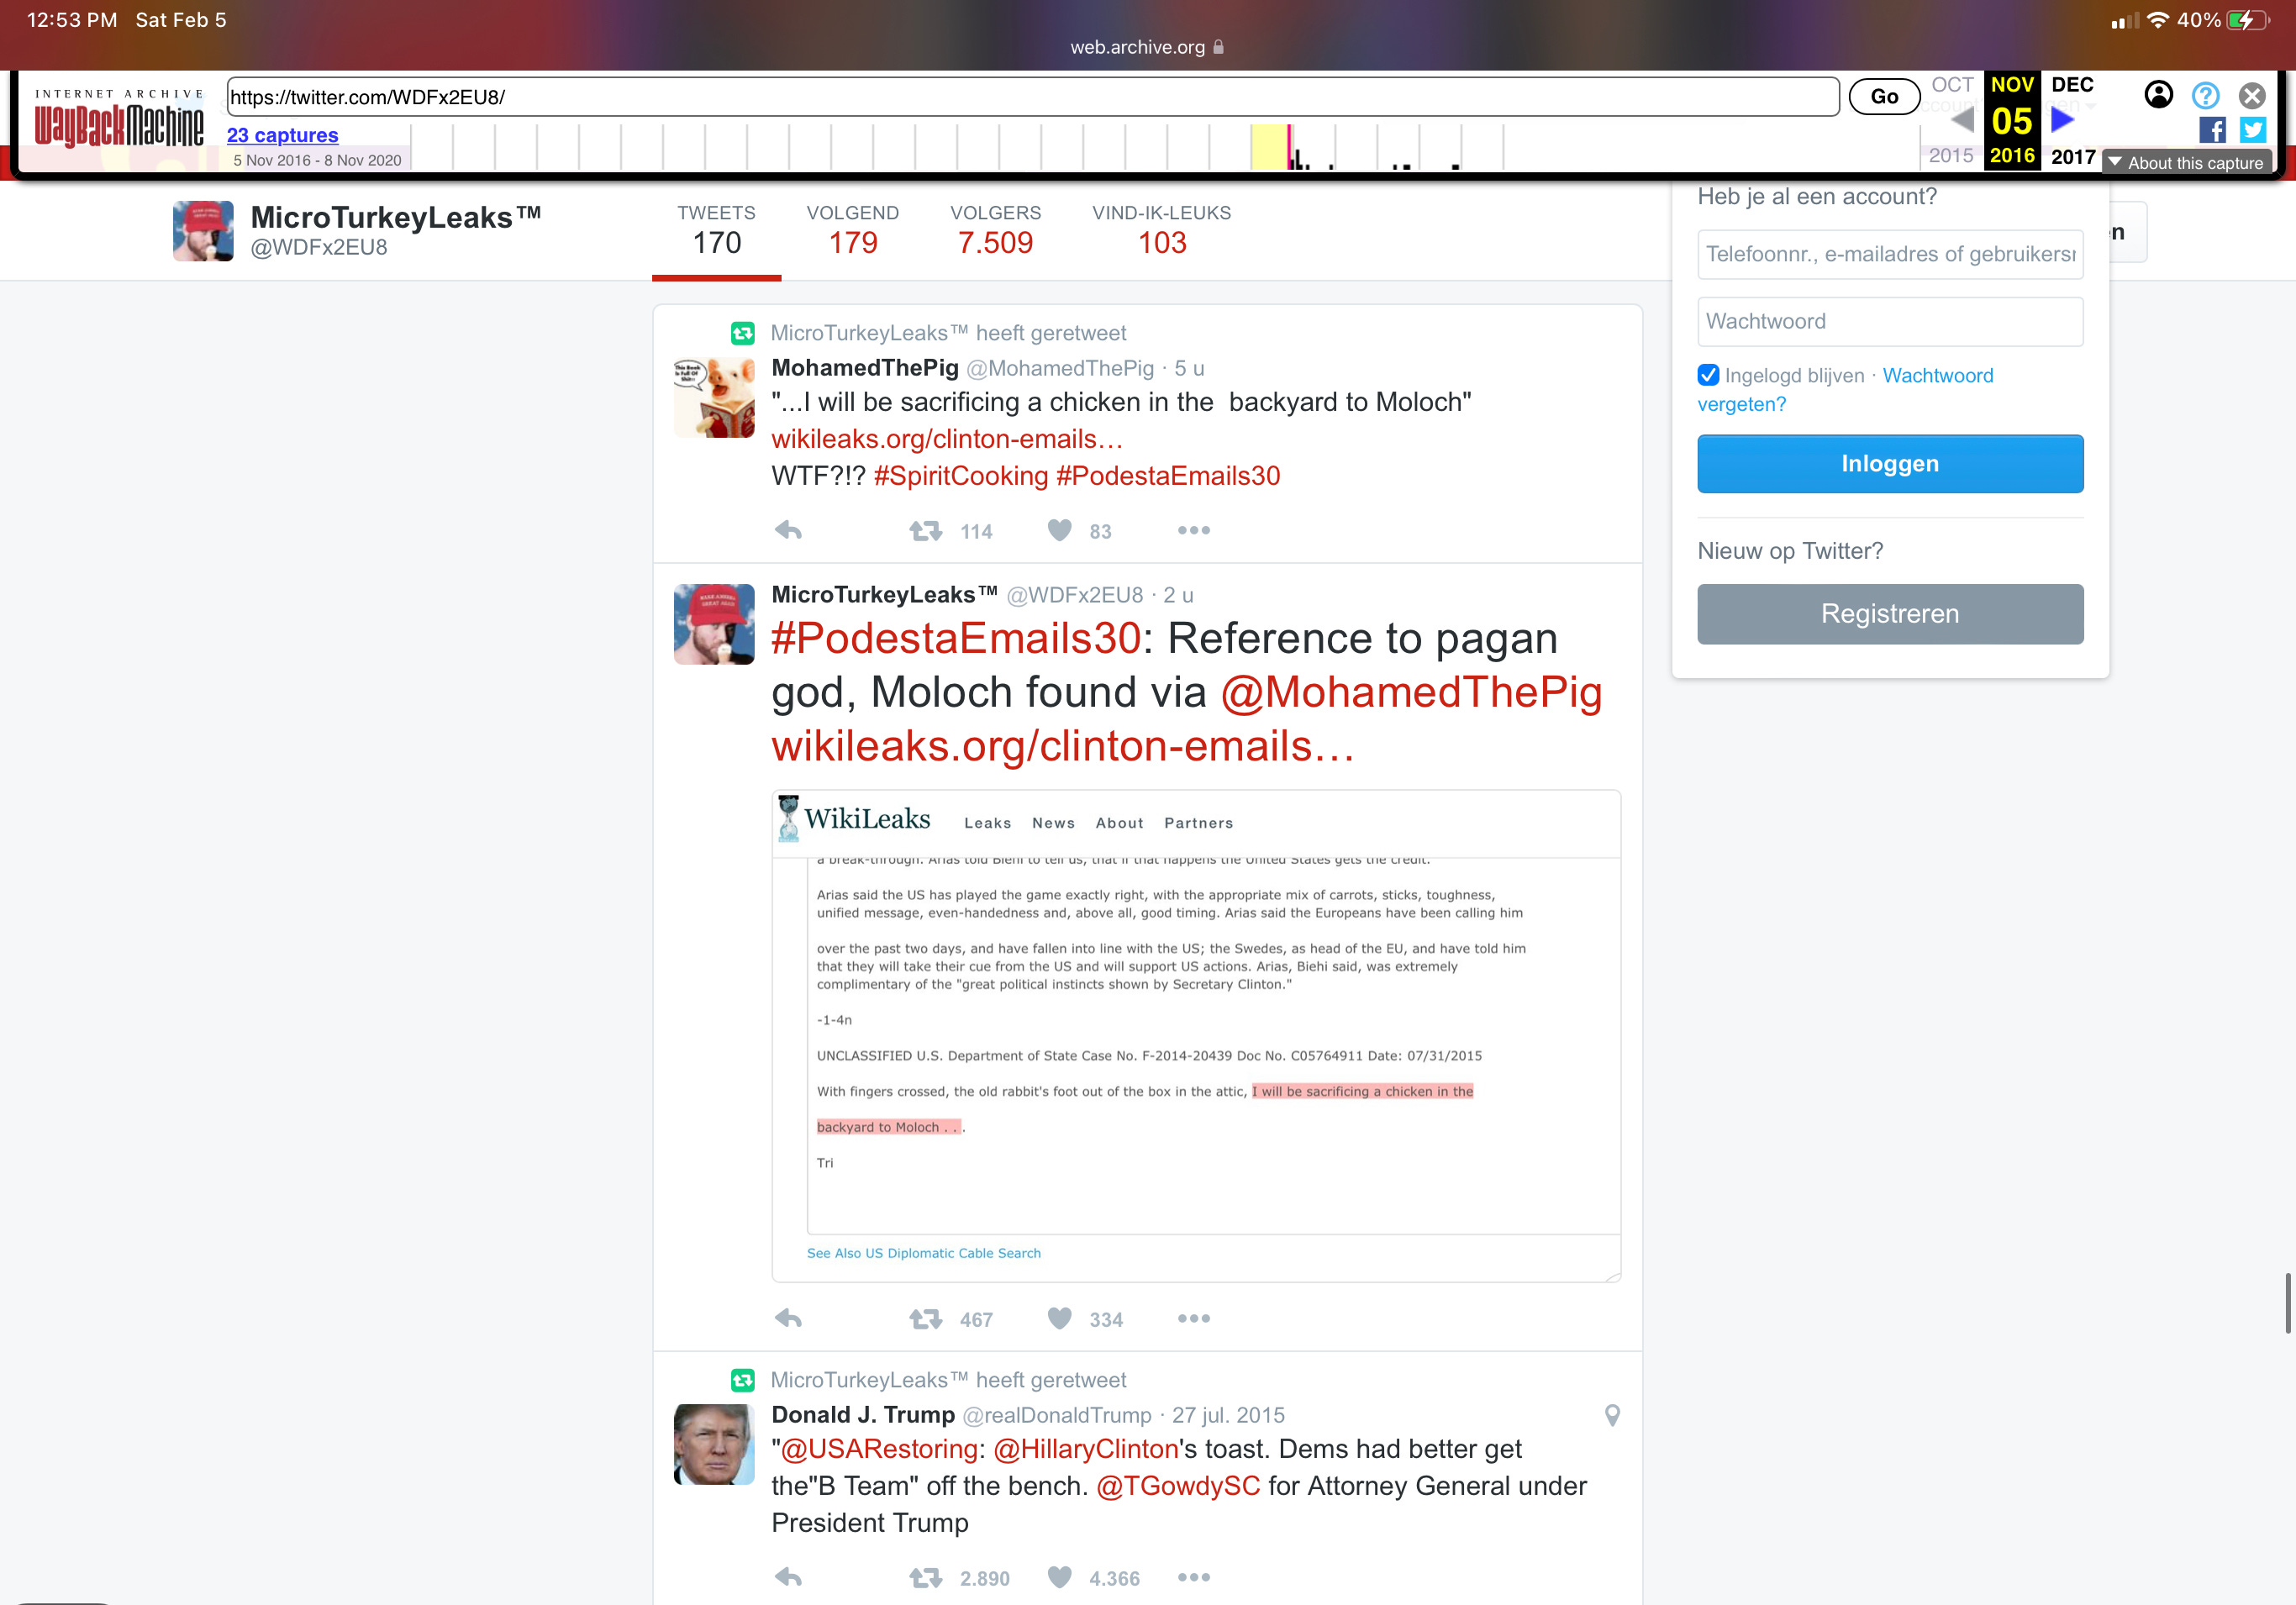Image resolution: width=2296 pixels, height=1605 pixels.
Task: Click the Telefoonnr. or e-mailadres field
Action: point(1890,254)
